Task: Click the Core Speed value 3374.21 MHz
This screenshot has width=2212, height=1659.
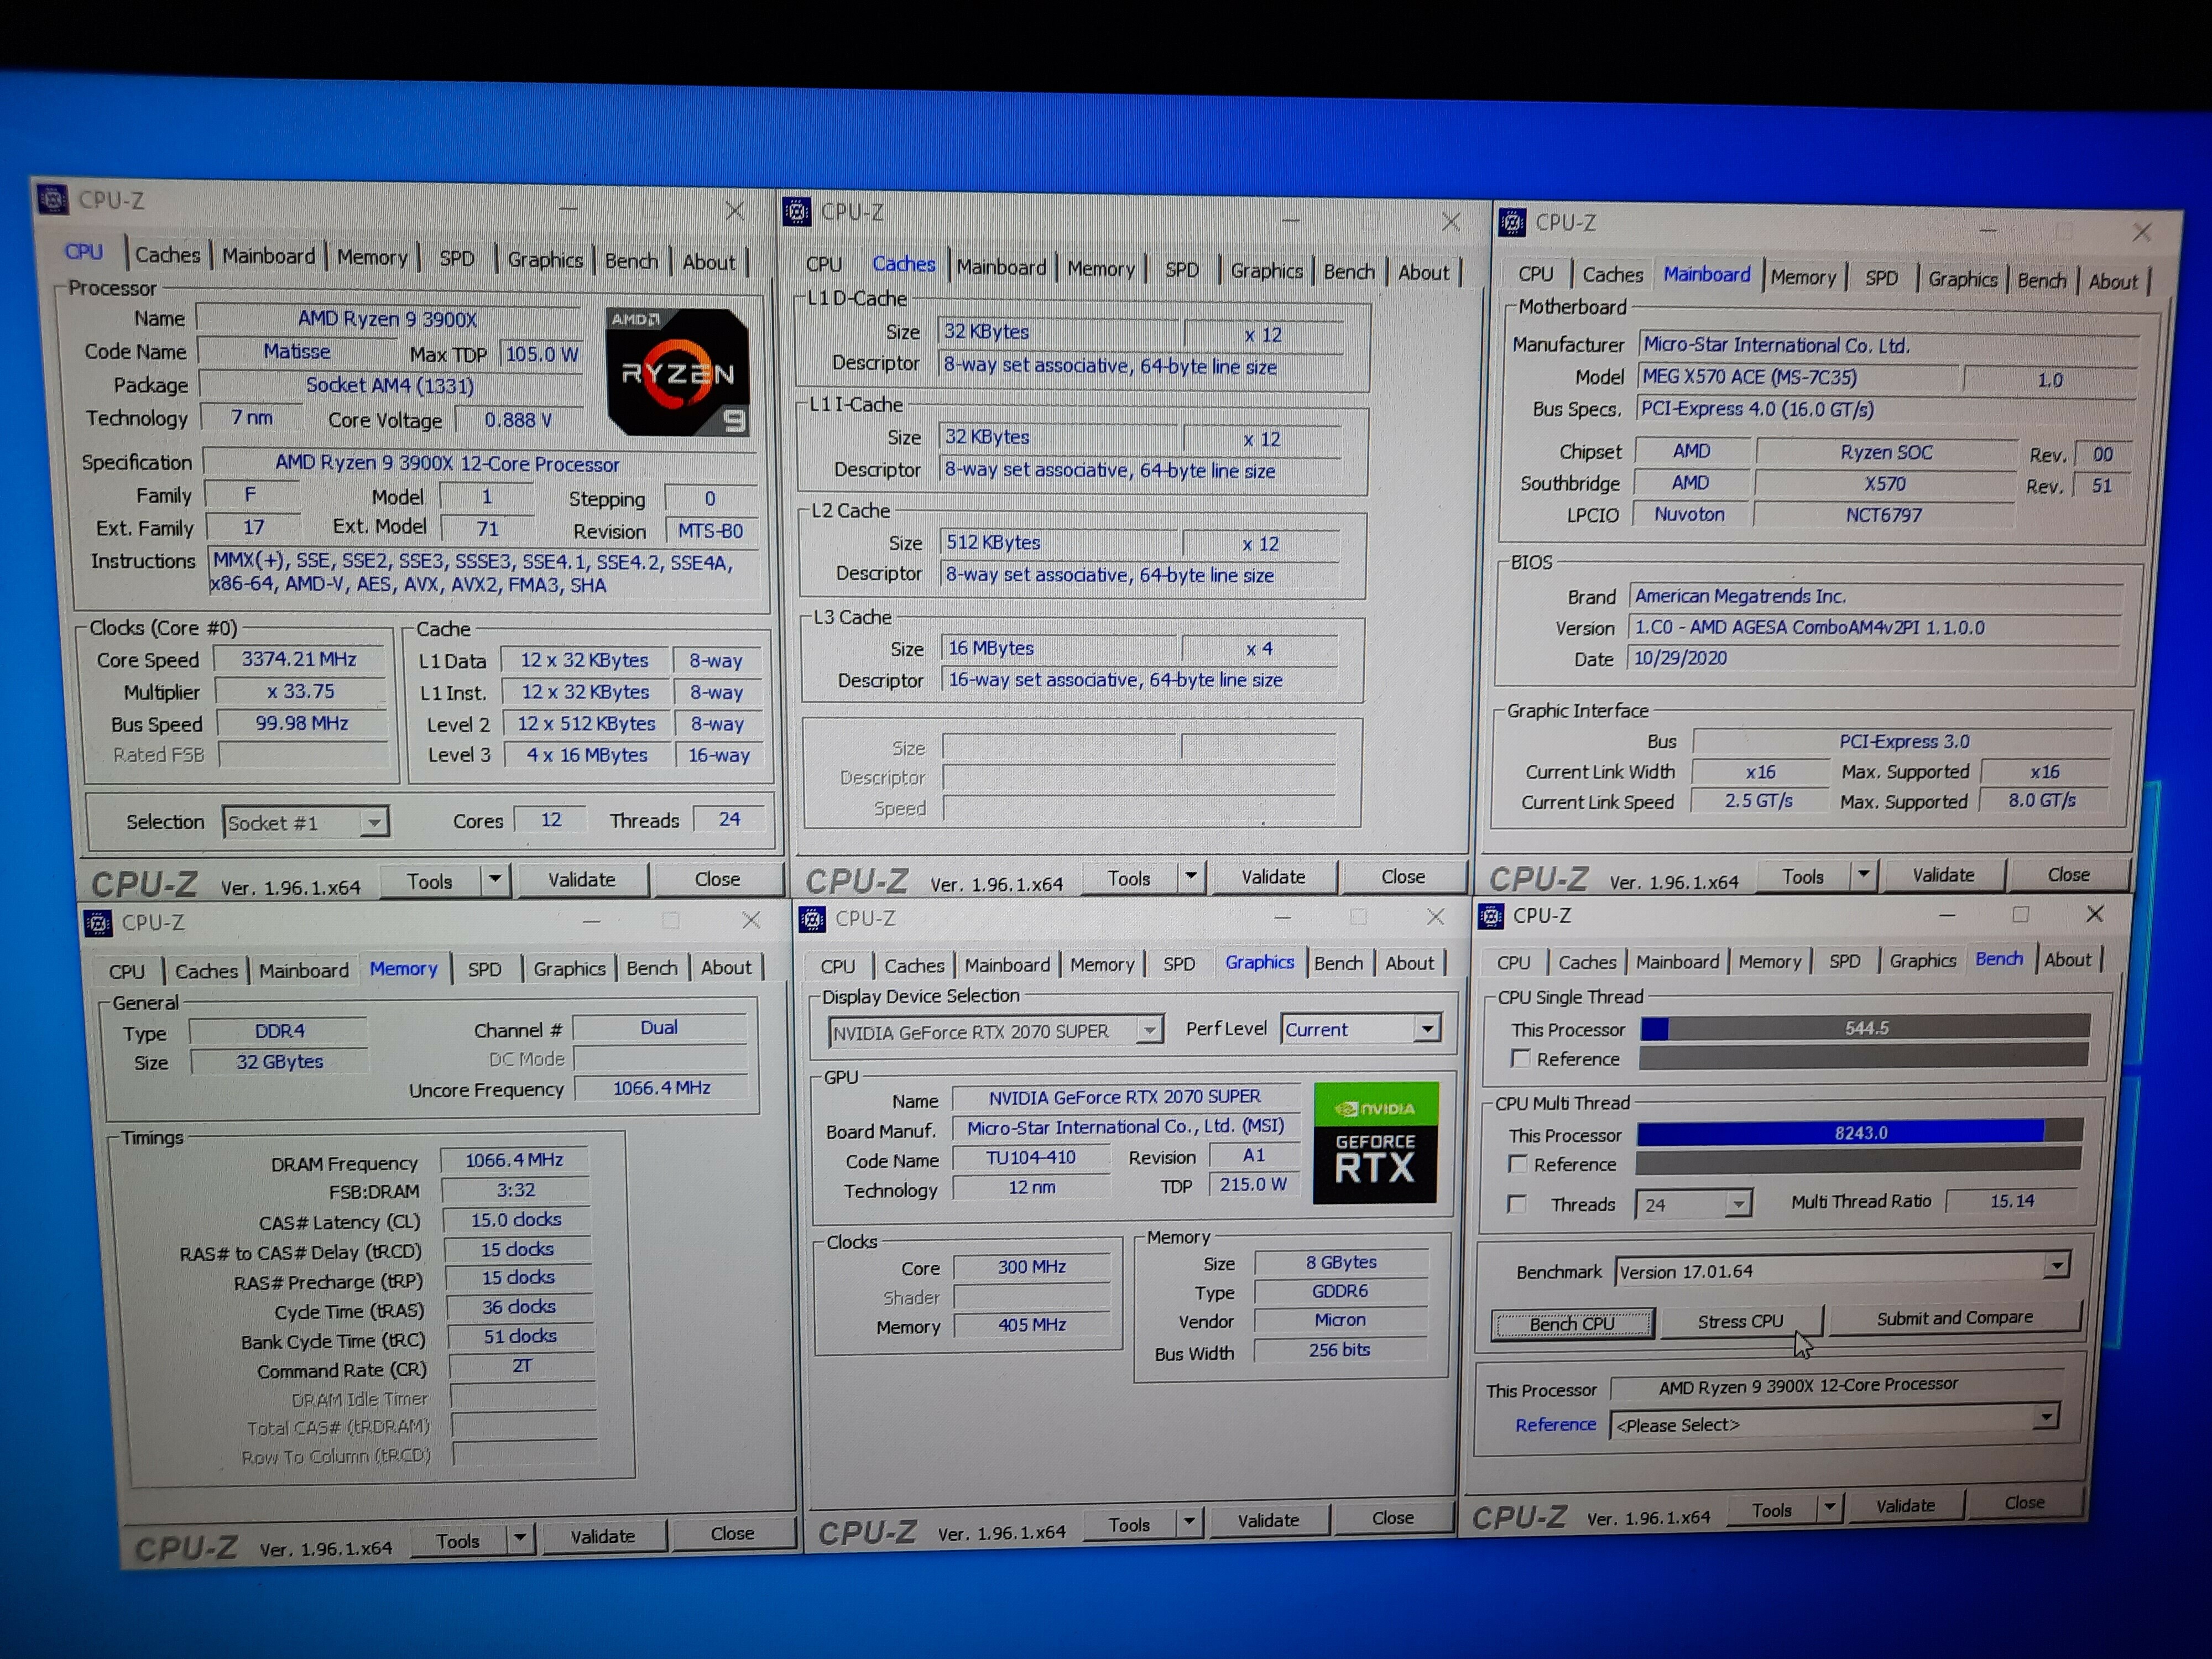Action: pyautogui.click(x=299, y=659)
